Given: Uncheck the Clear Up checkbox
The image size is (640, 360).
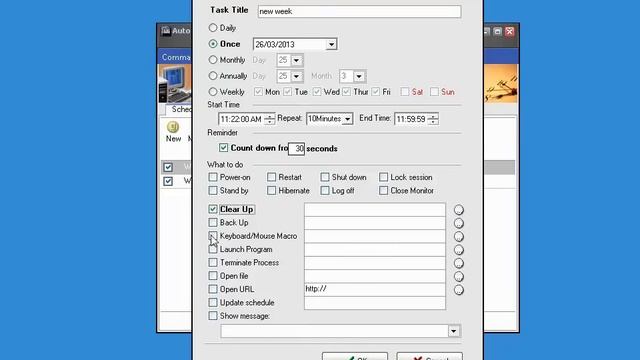Looking at the screenshot, I should coord(213,209).
